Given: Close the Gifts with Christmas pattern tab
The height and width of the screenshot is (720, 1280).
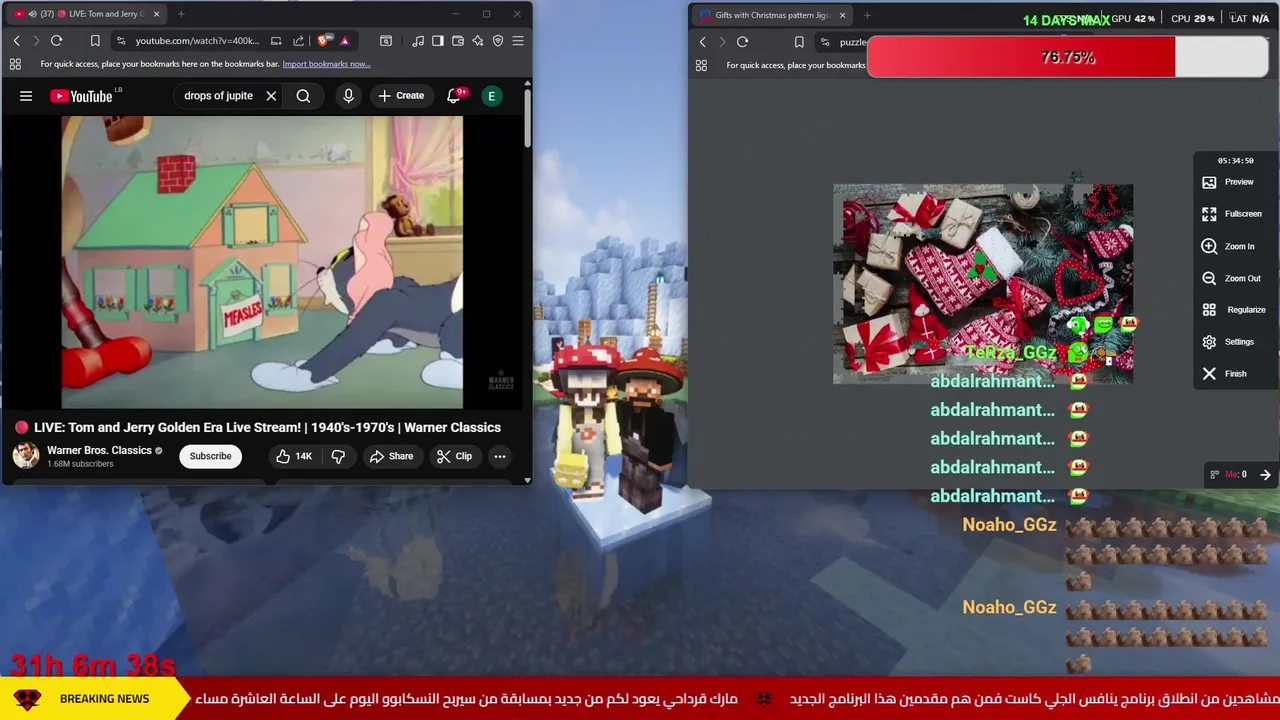Looking at the screenshot, I should (842, 15).
